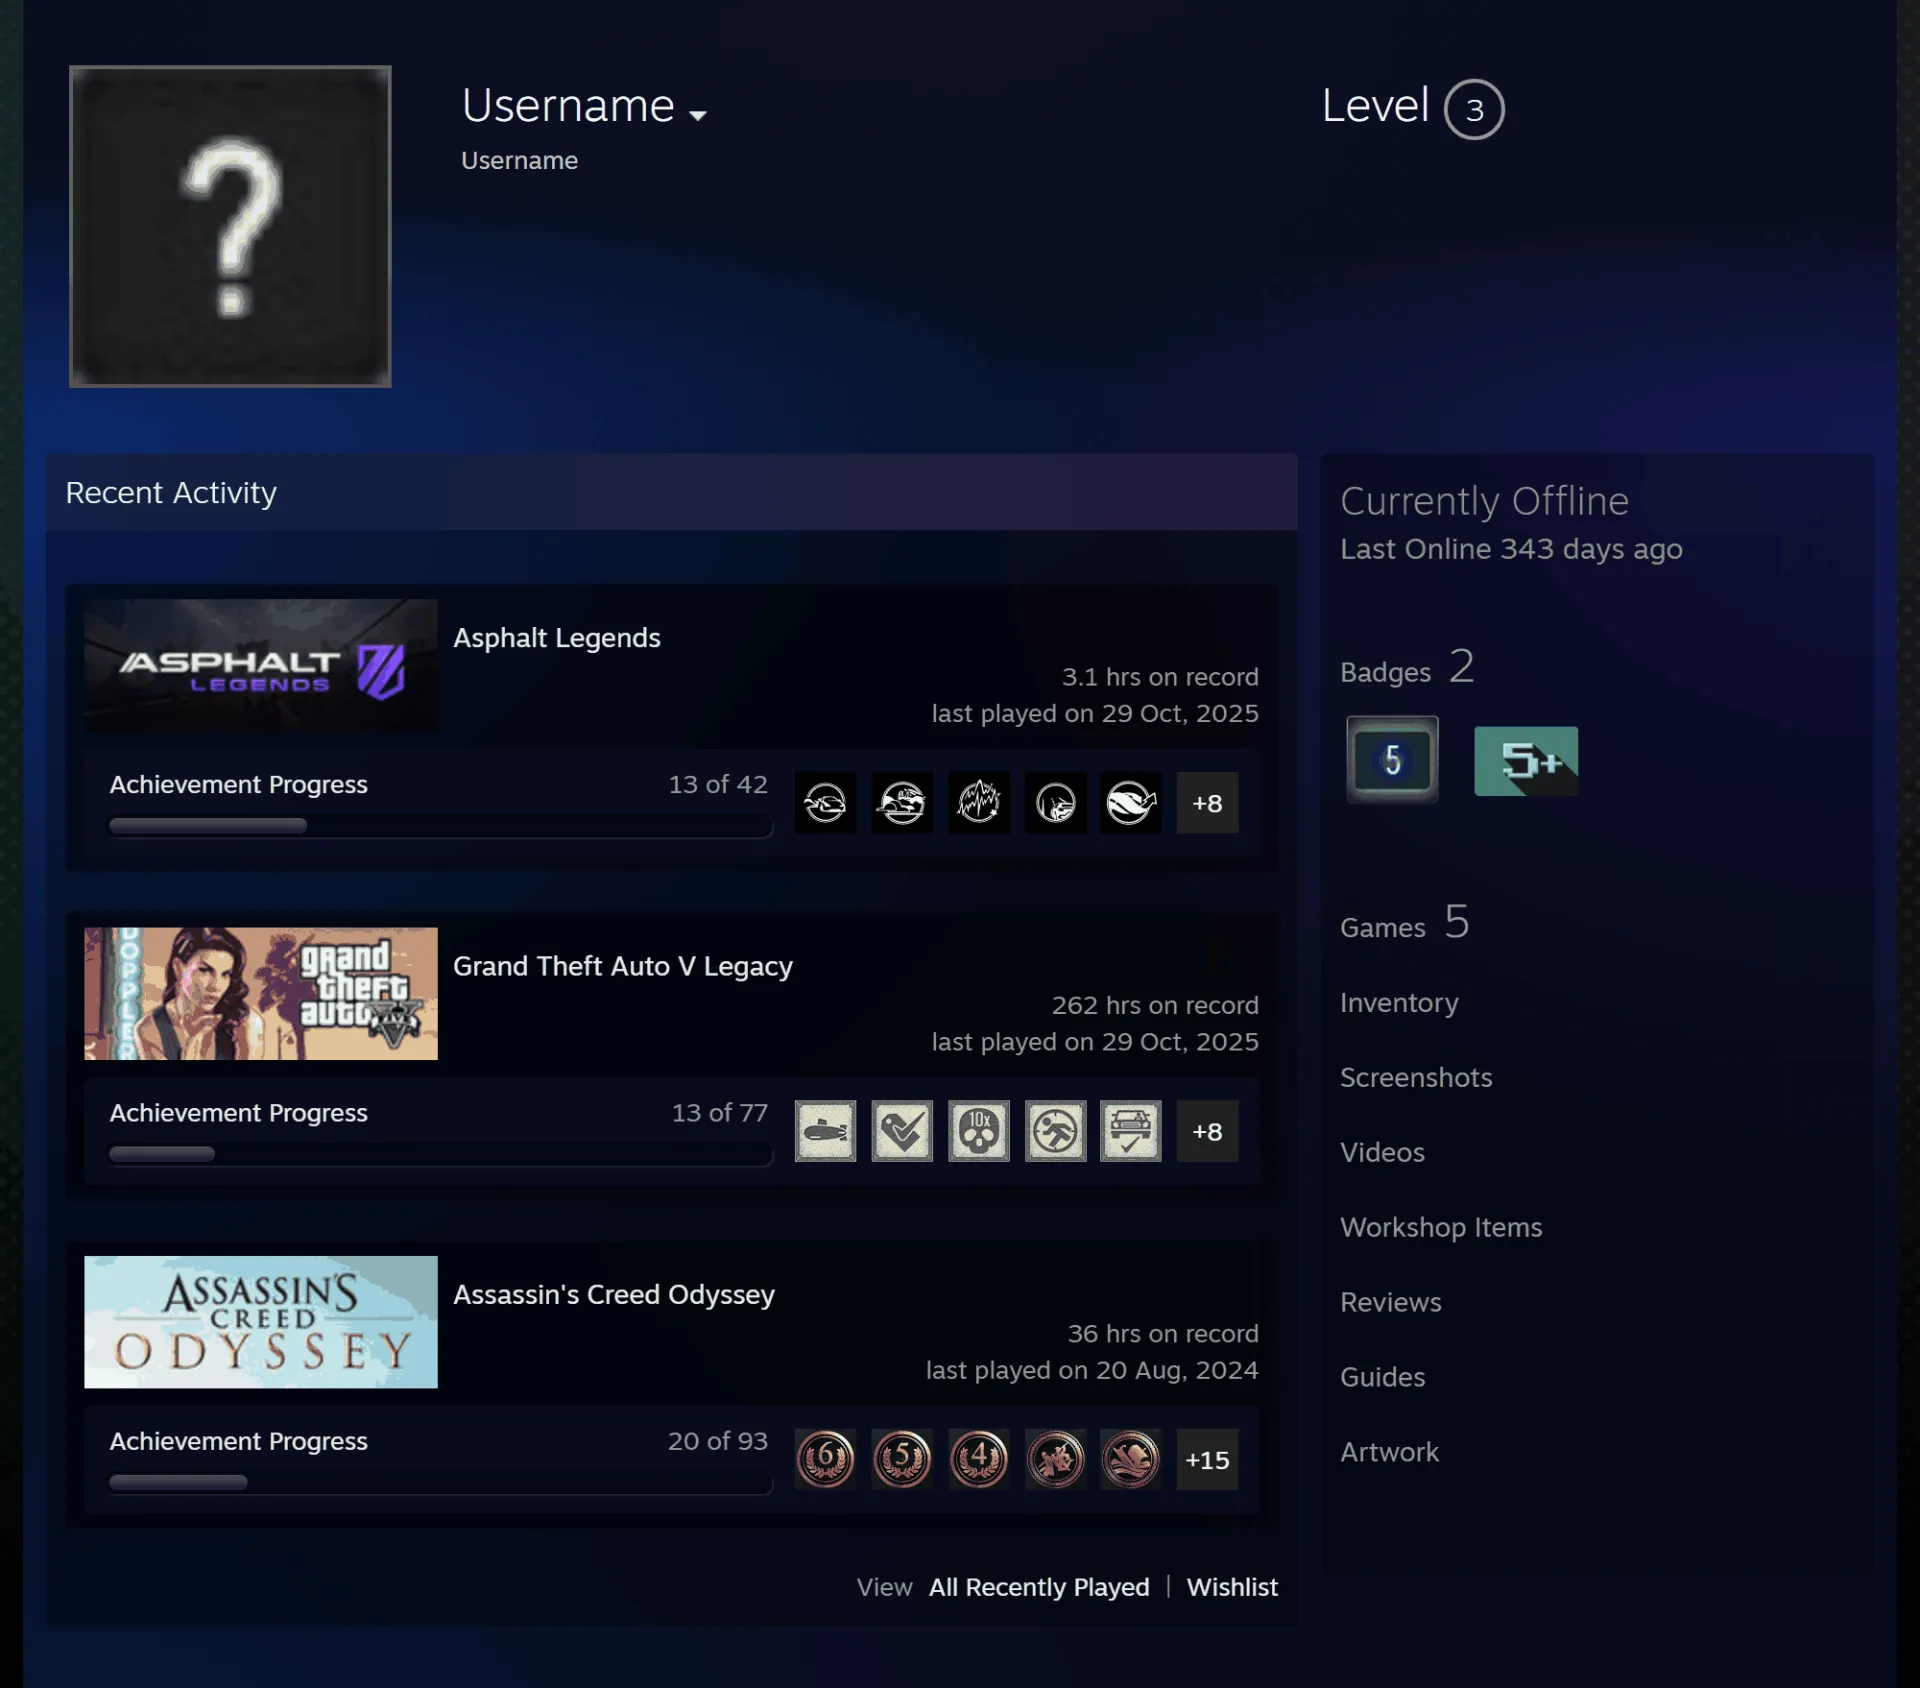
Task: Show +8 more Asphalt Legends achievements
Action: pos(1207,802)
